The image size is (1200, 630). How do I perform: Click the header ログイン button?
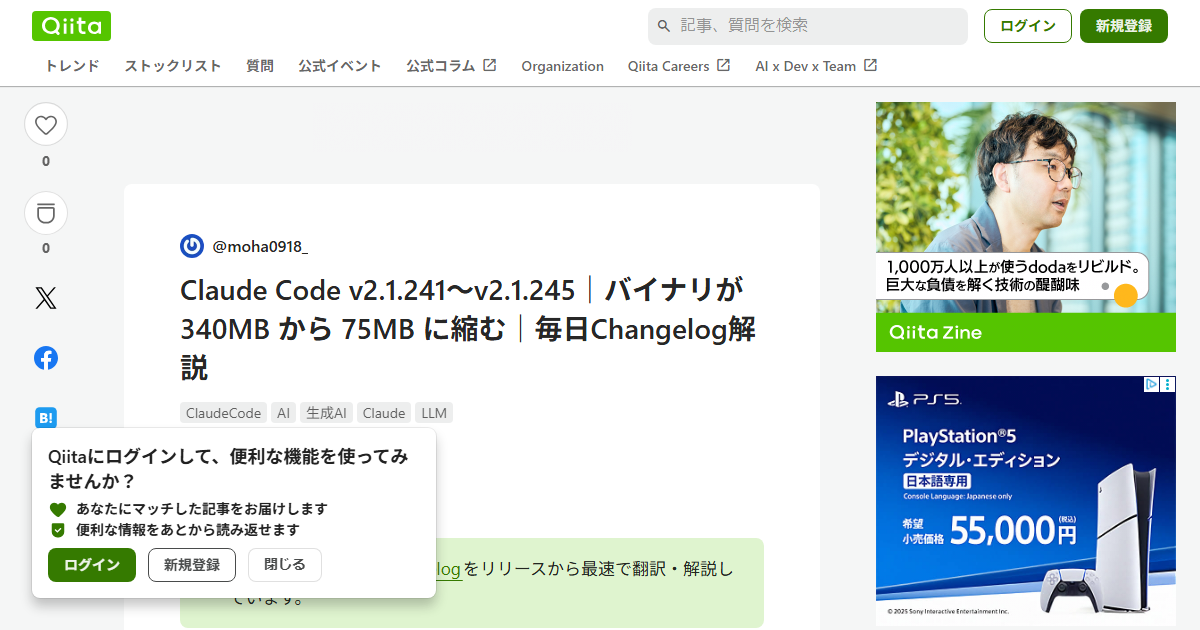point(1028,26)
